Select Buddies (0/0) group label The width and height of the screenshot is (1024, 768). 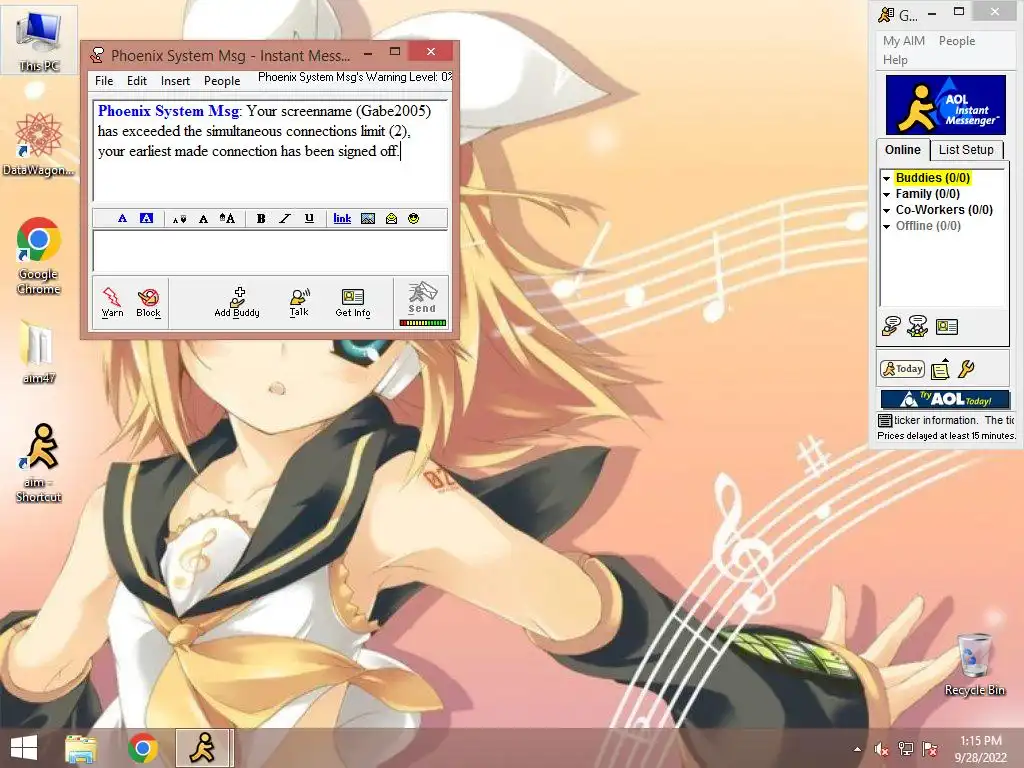pos(933,178)
